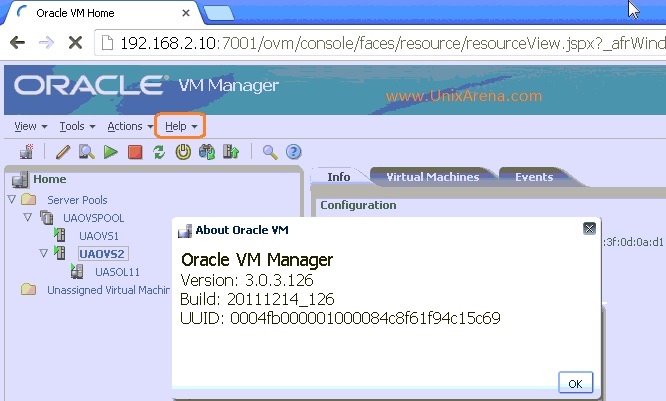Collapse the UAOVSPOOL tree node

28,217
